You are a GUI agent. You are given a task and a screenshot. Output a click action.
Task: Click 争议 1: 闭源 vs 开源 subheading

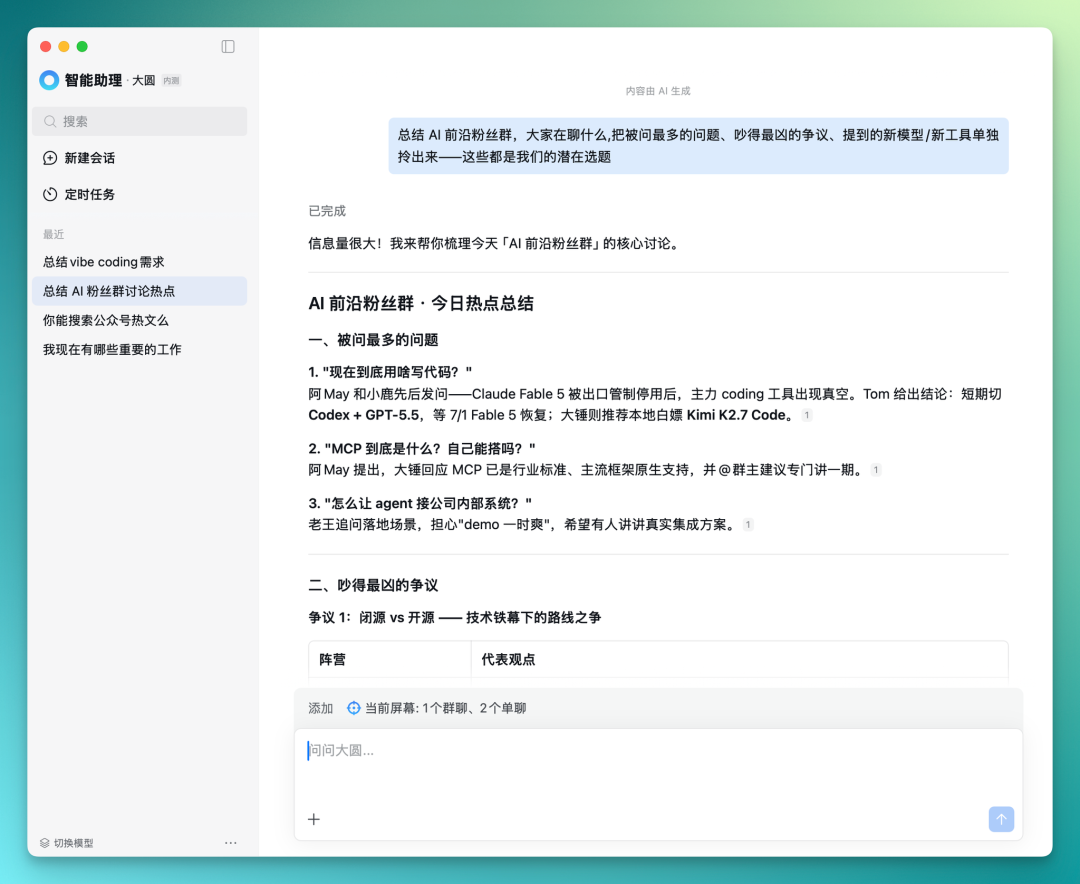click(x=455, y=617)
